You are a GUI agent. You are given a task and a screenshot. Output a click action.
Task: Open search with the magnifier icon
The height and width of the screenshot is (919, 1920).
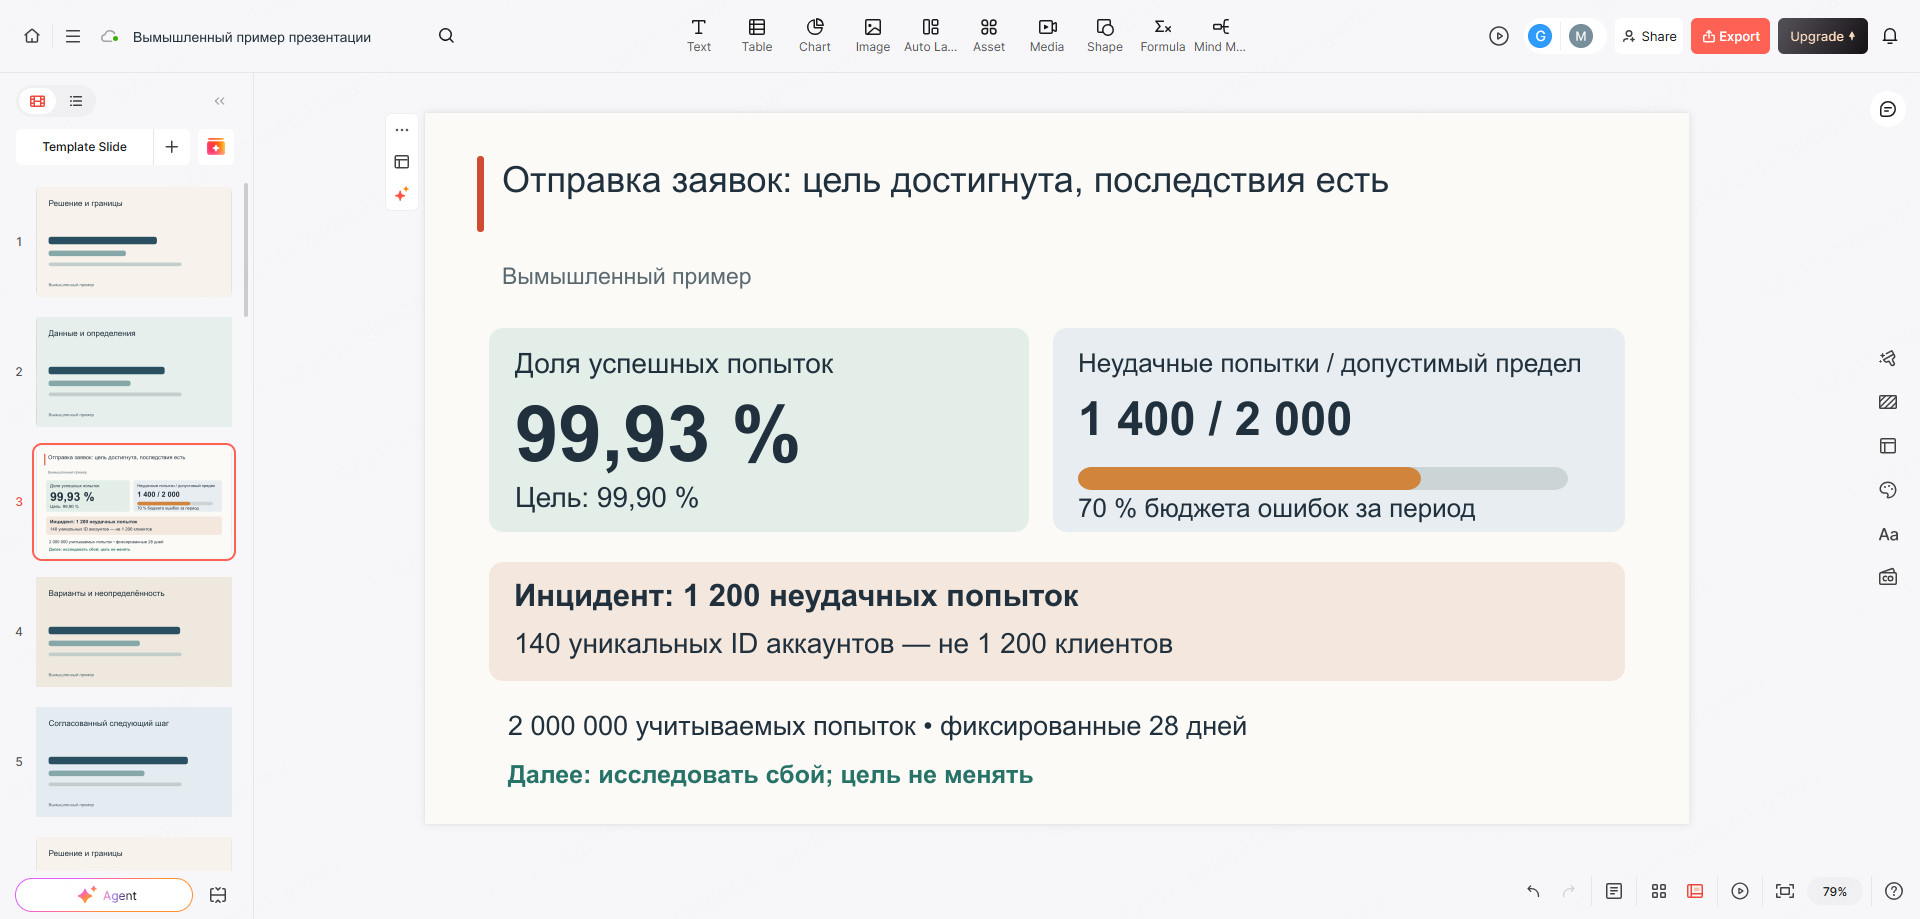[x=446, y=36]
